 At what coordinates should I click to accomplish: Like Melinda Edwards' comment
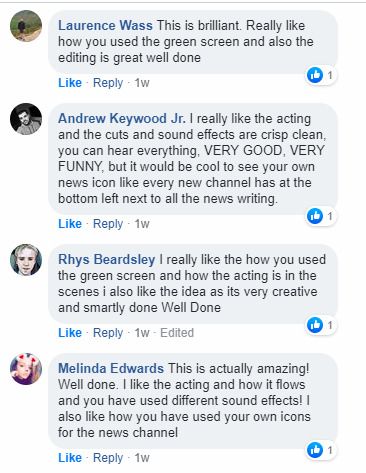tap(70, 458)
